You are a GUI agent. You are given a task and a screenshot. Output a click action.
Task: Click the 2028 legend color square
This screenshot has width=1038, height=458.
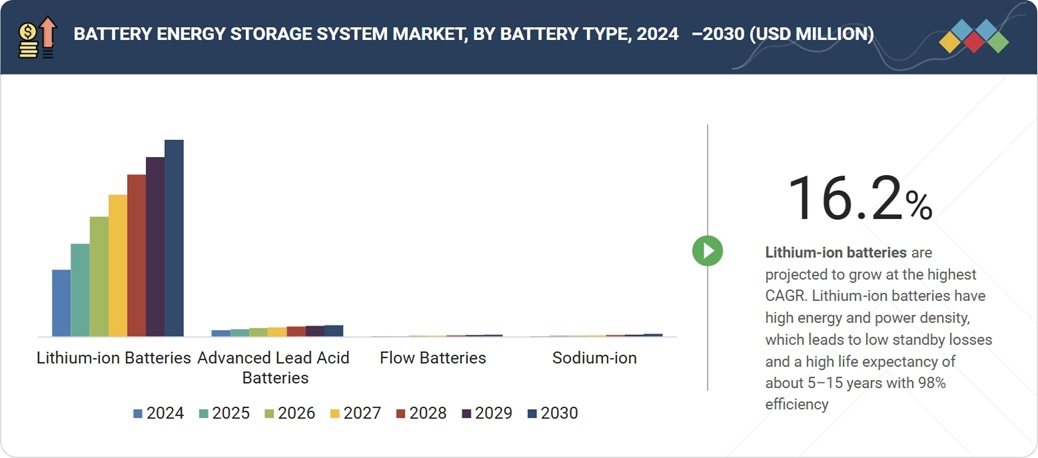click(x=401, y=413)
